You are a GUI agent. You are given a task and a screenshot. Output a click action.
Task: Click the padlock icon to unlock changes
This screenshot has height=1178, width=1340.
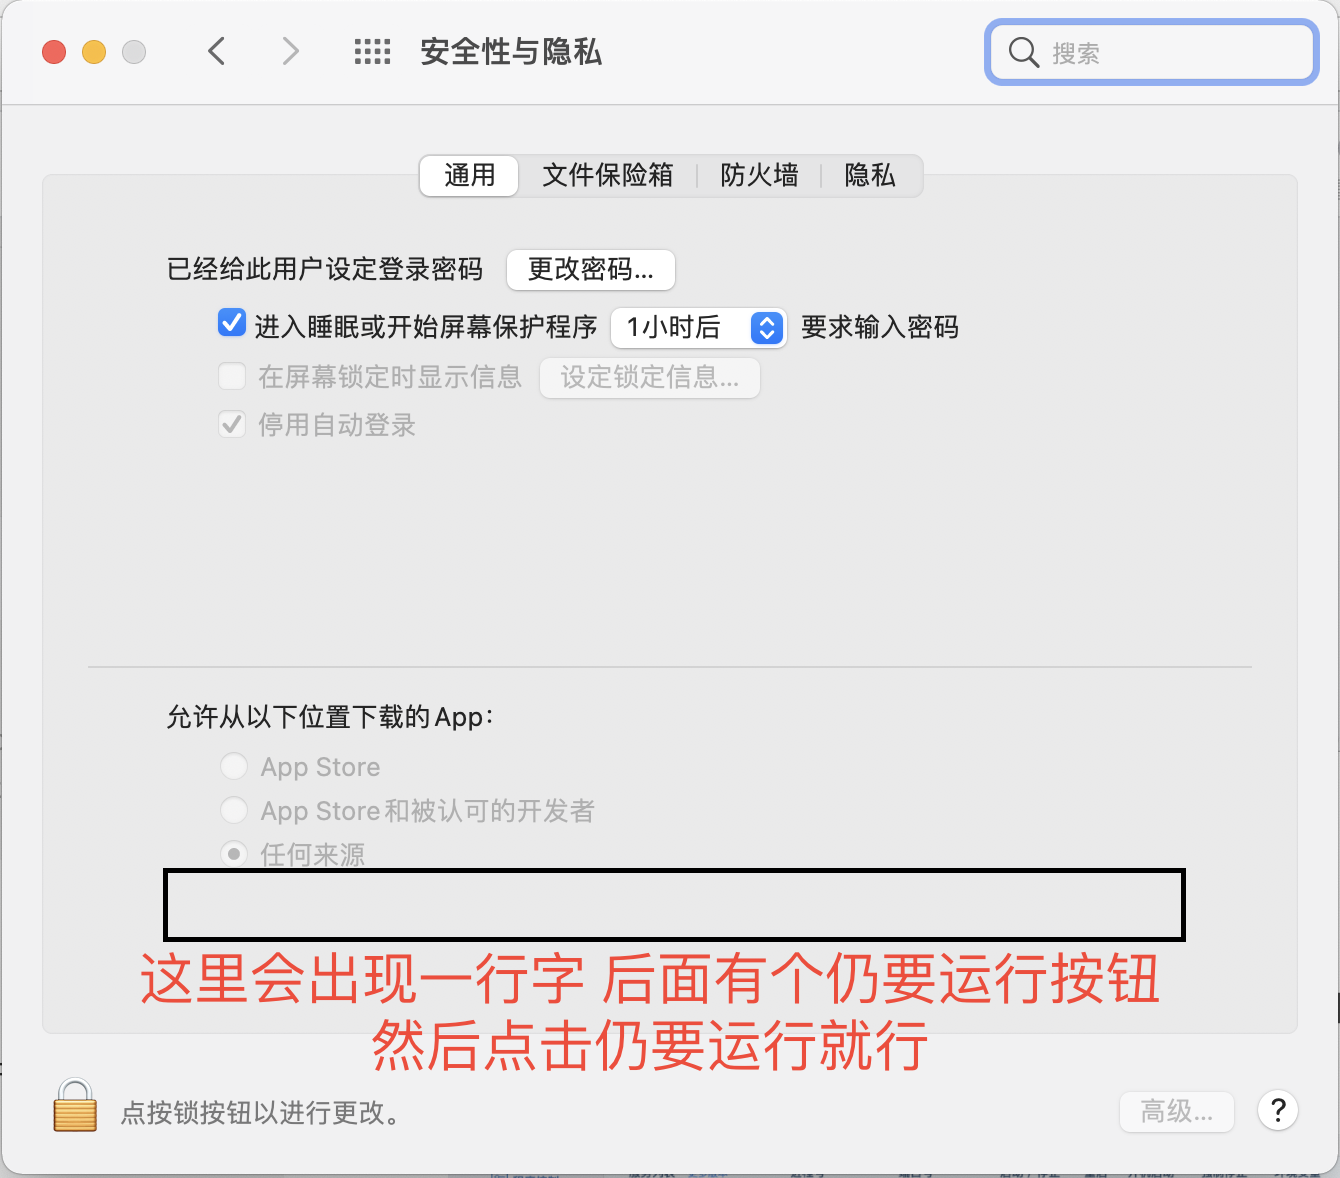point(75,1106)
